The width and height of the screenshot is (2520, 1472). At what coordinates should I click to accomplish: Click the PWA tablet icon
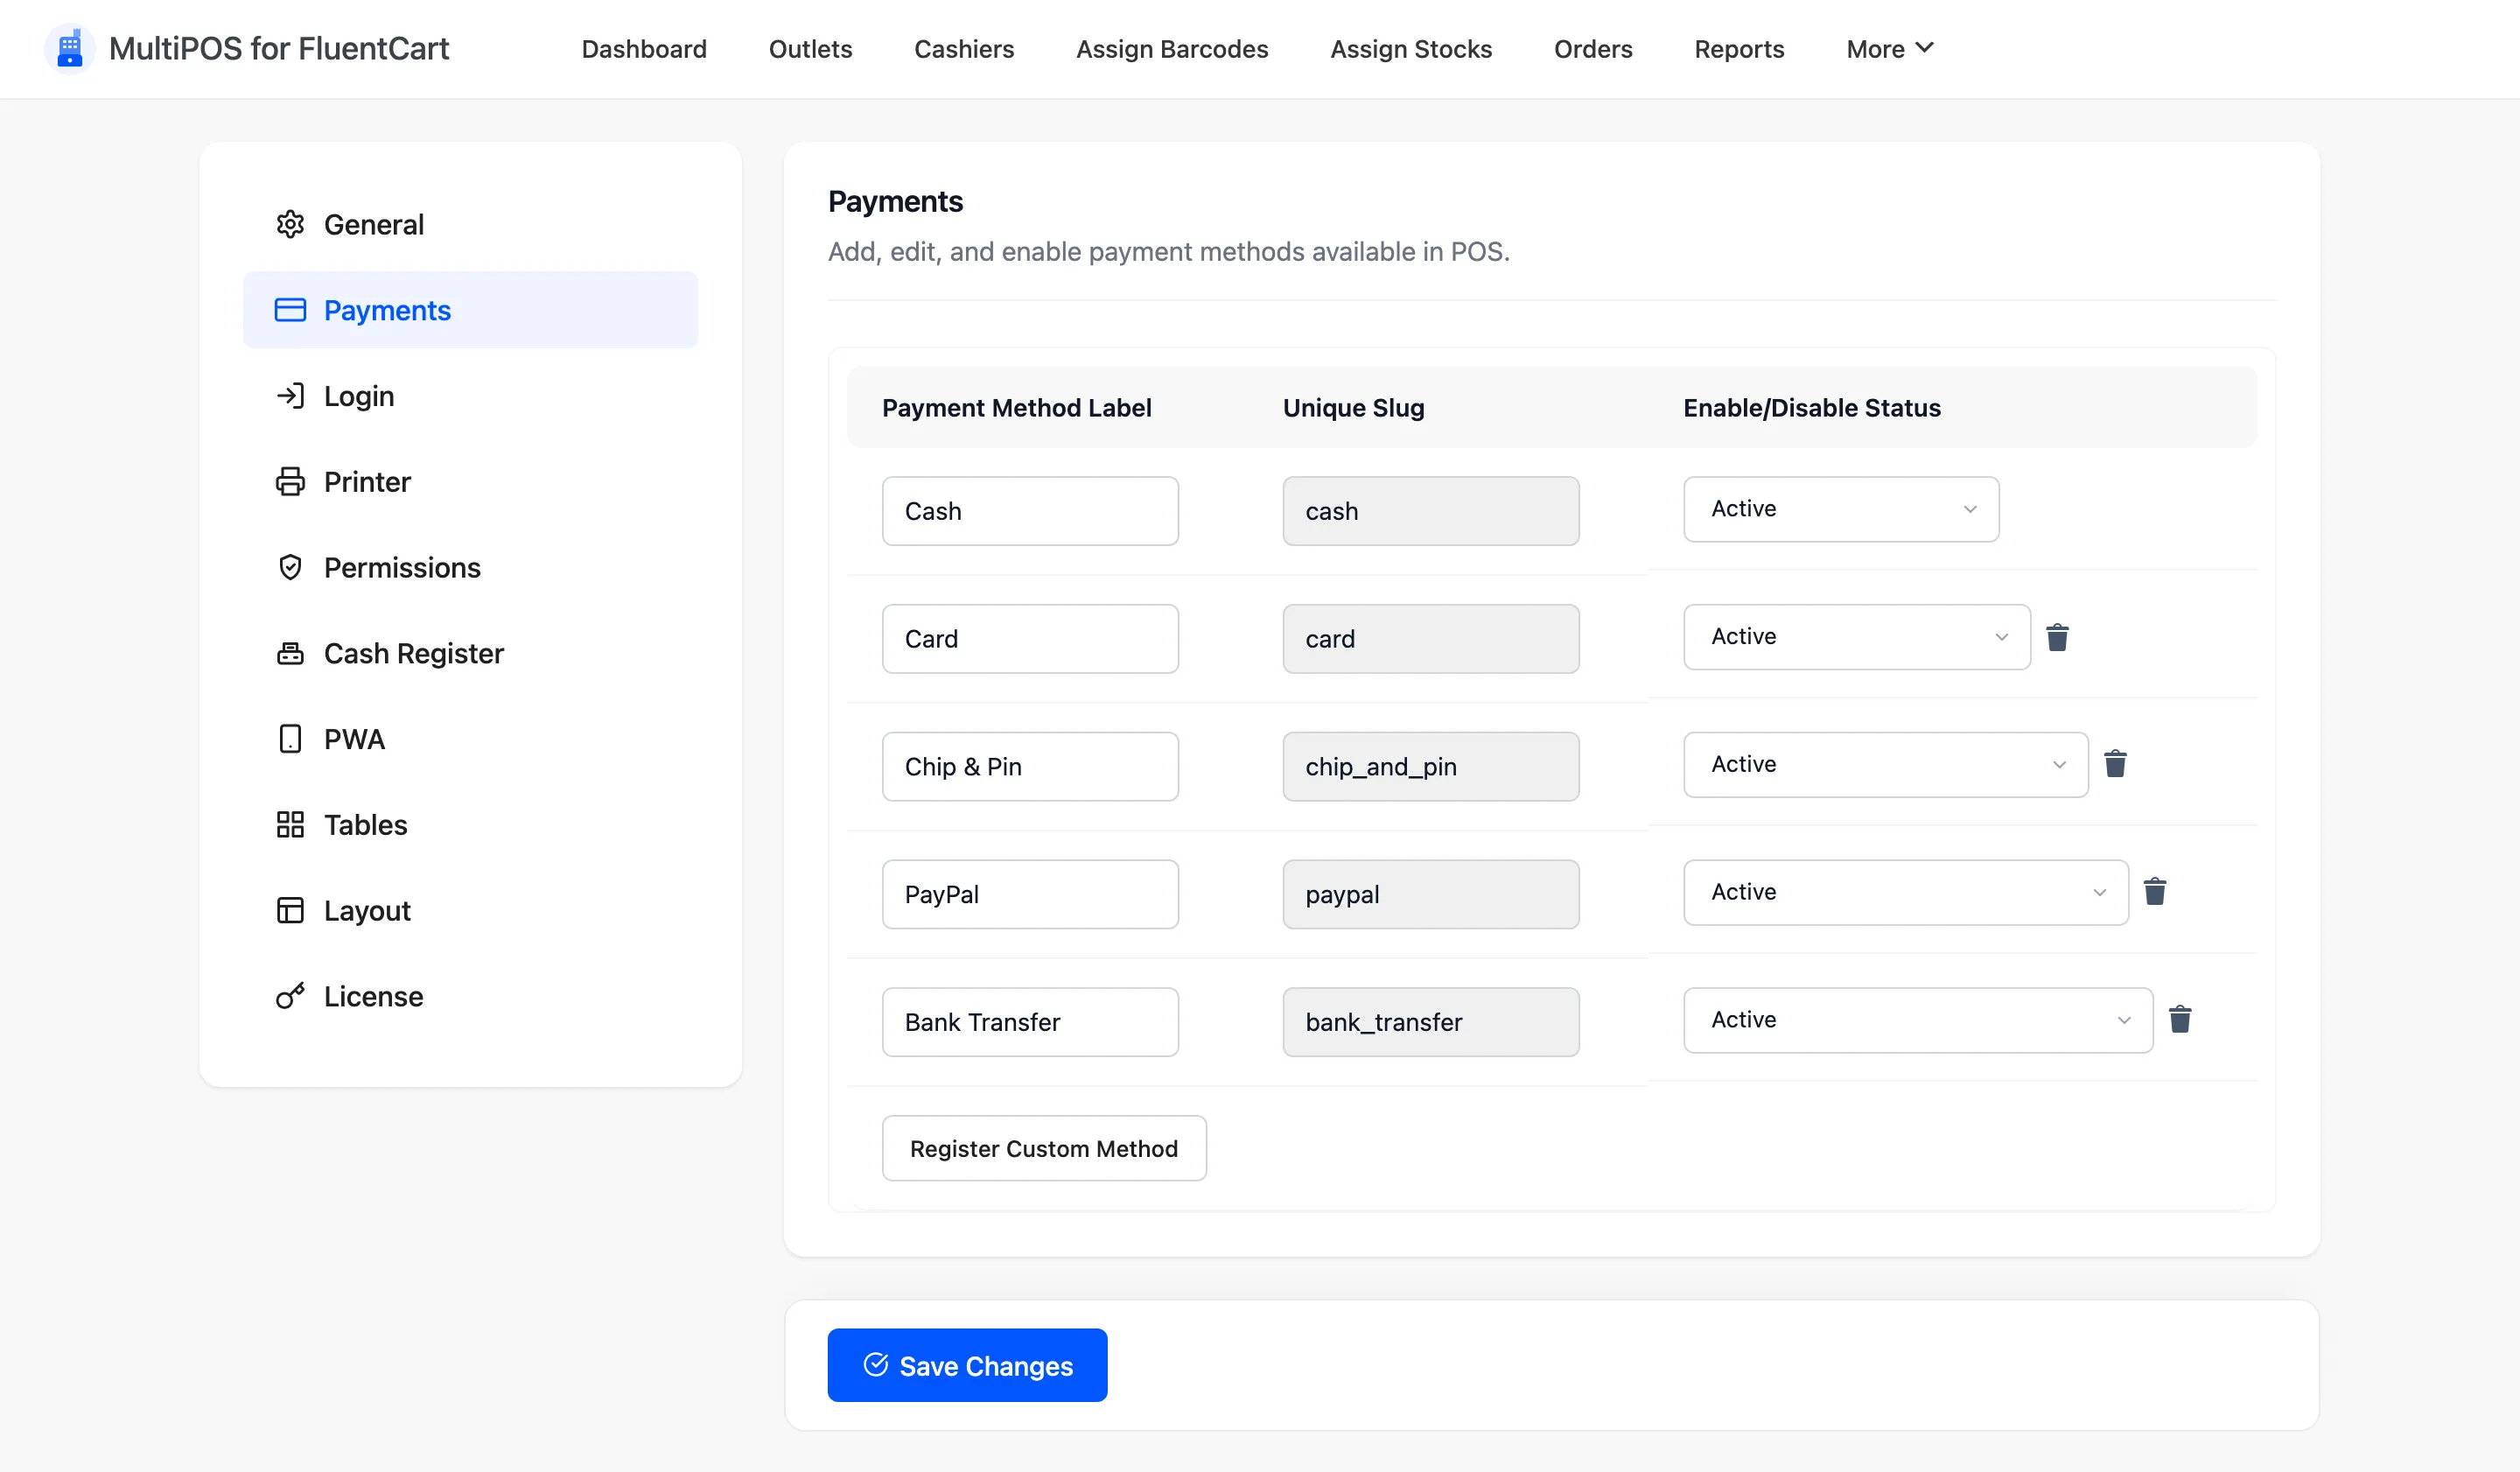pos(290,739)
